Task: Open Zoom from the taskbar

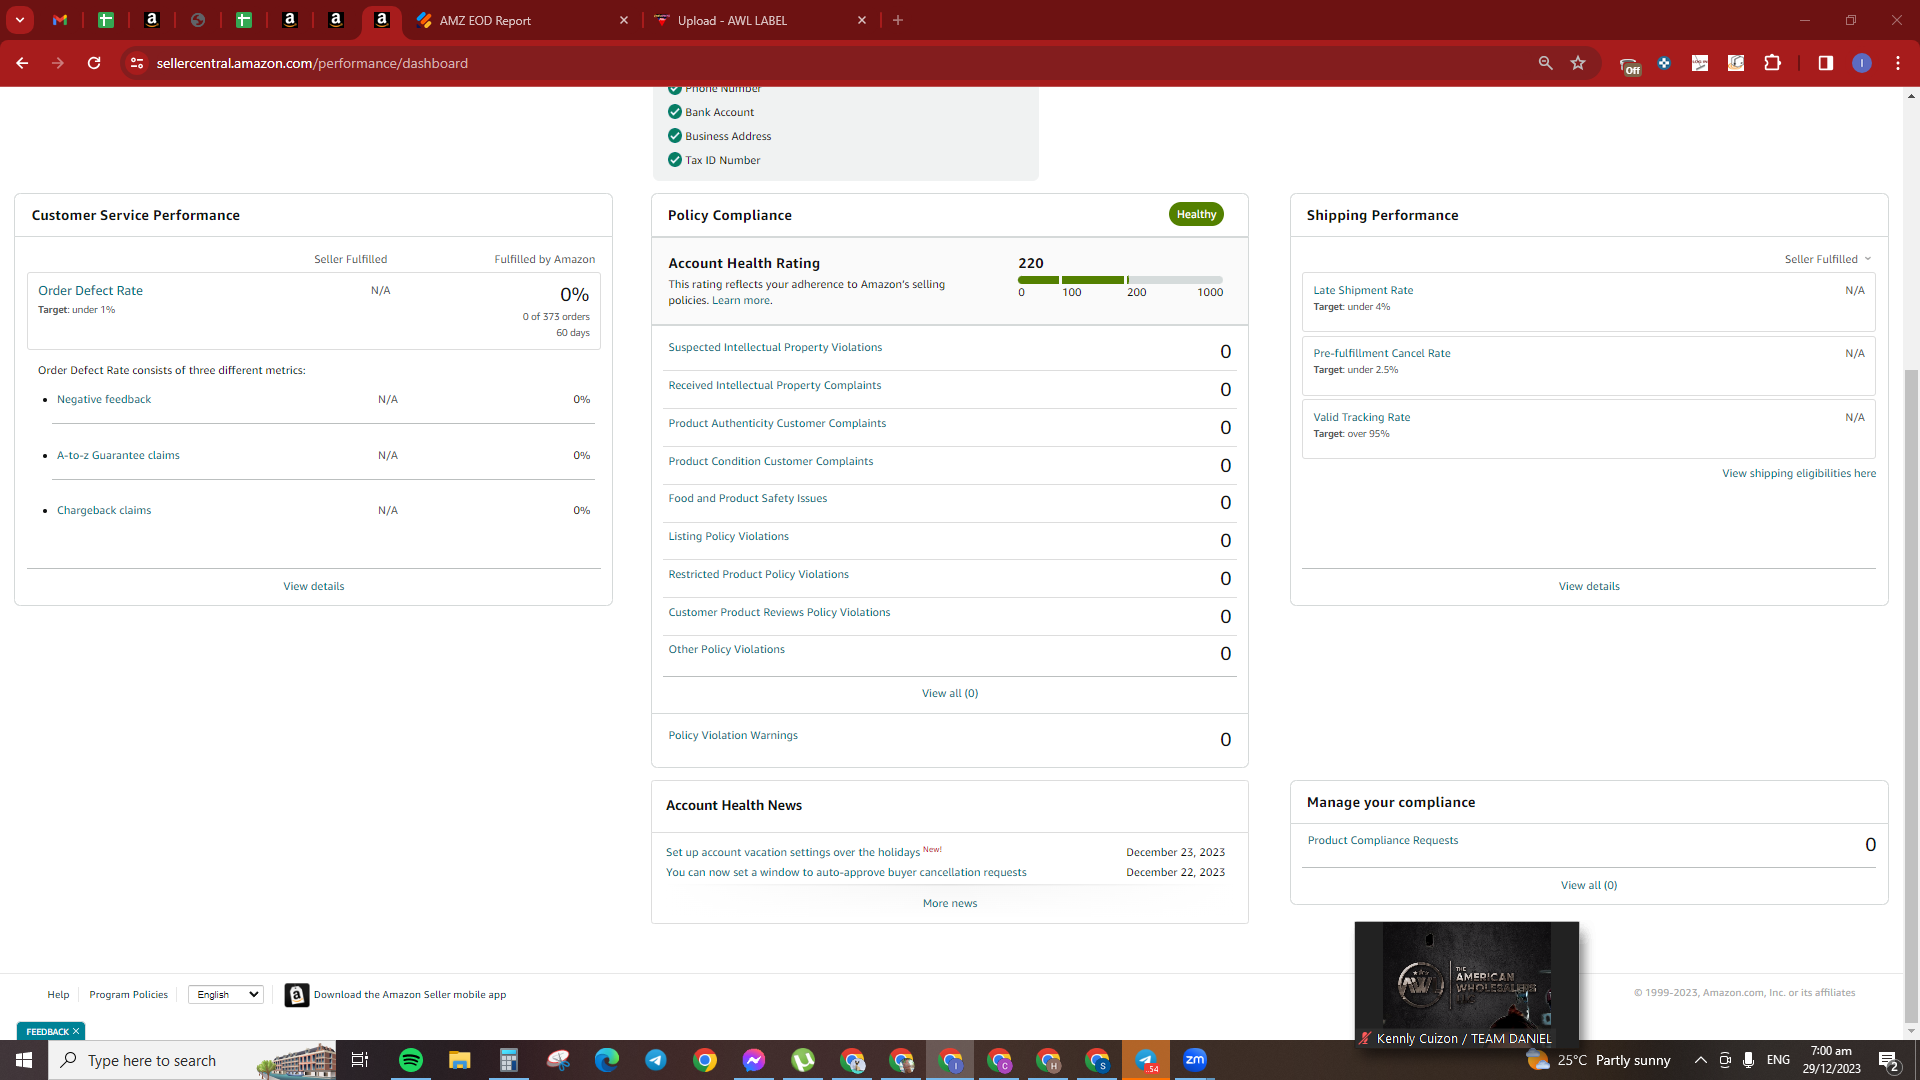Action: (x=1195, y=1060)
